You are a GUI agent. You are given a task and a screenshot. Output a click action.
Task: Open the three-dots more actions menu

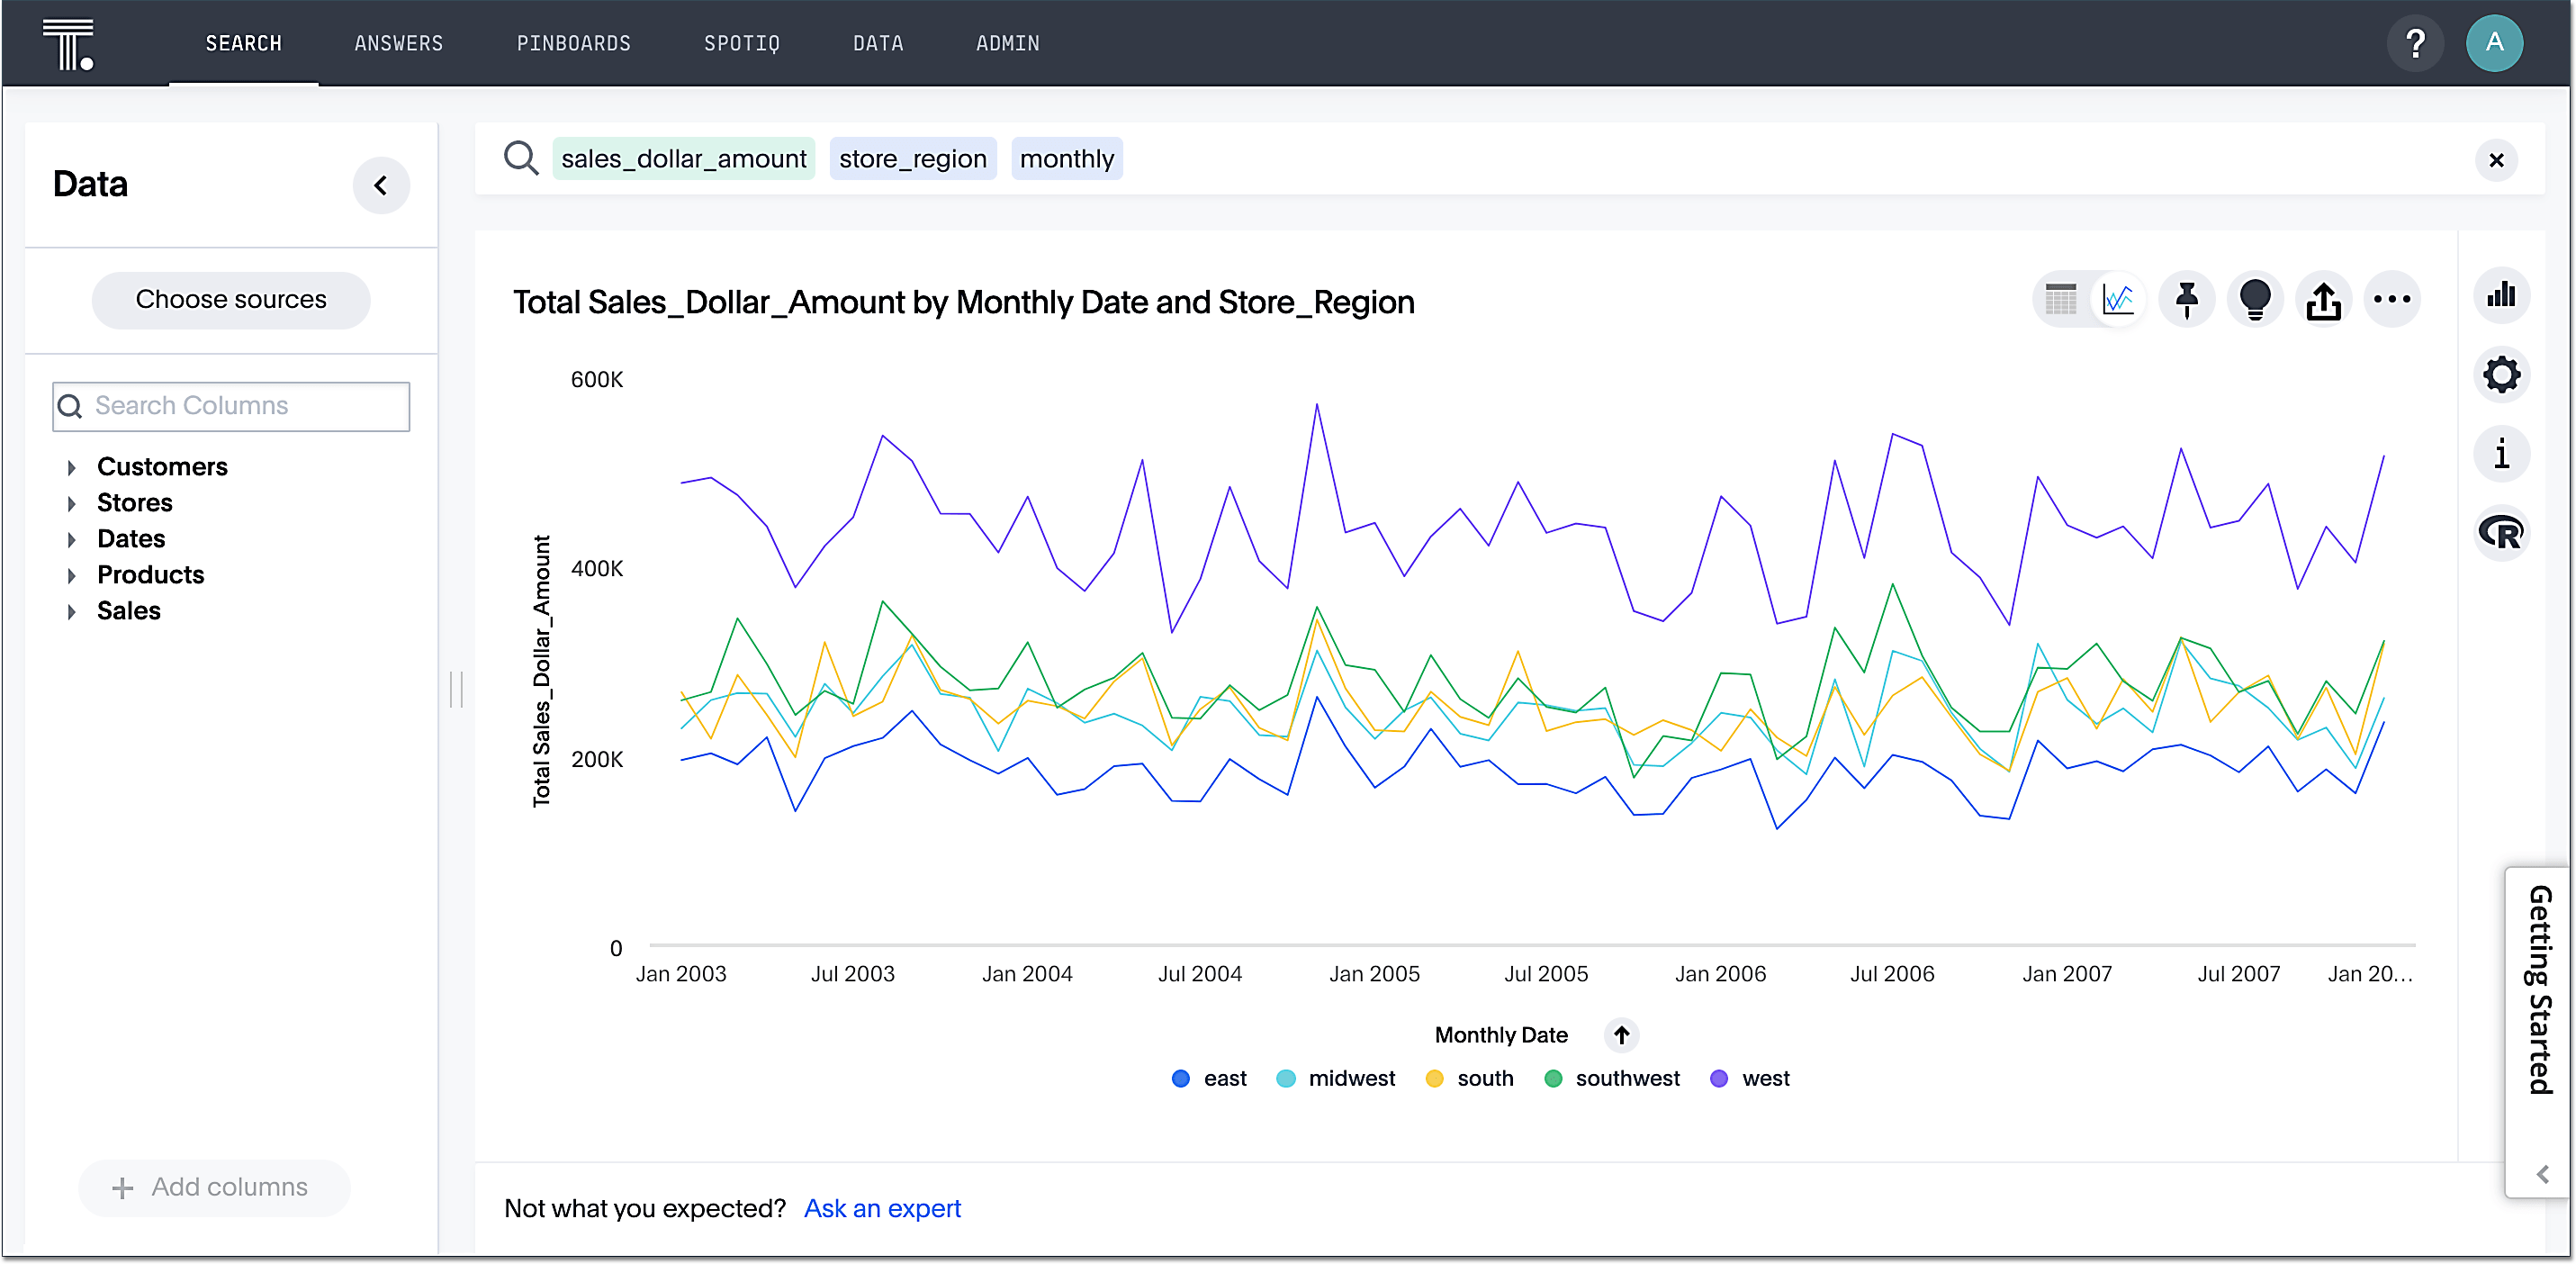[2391, 299]
